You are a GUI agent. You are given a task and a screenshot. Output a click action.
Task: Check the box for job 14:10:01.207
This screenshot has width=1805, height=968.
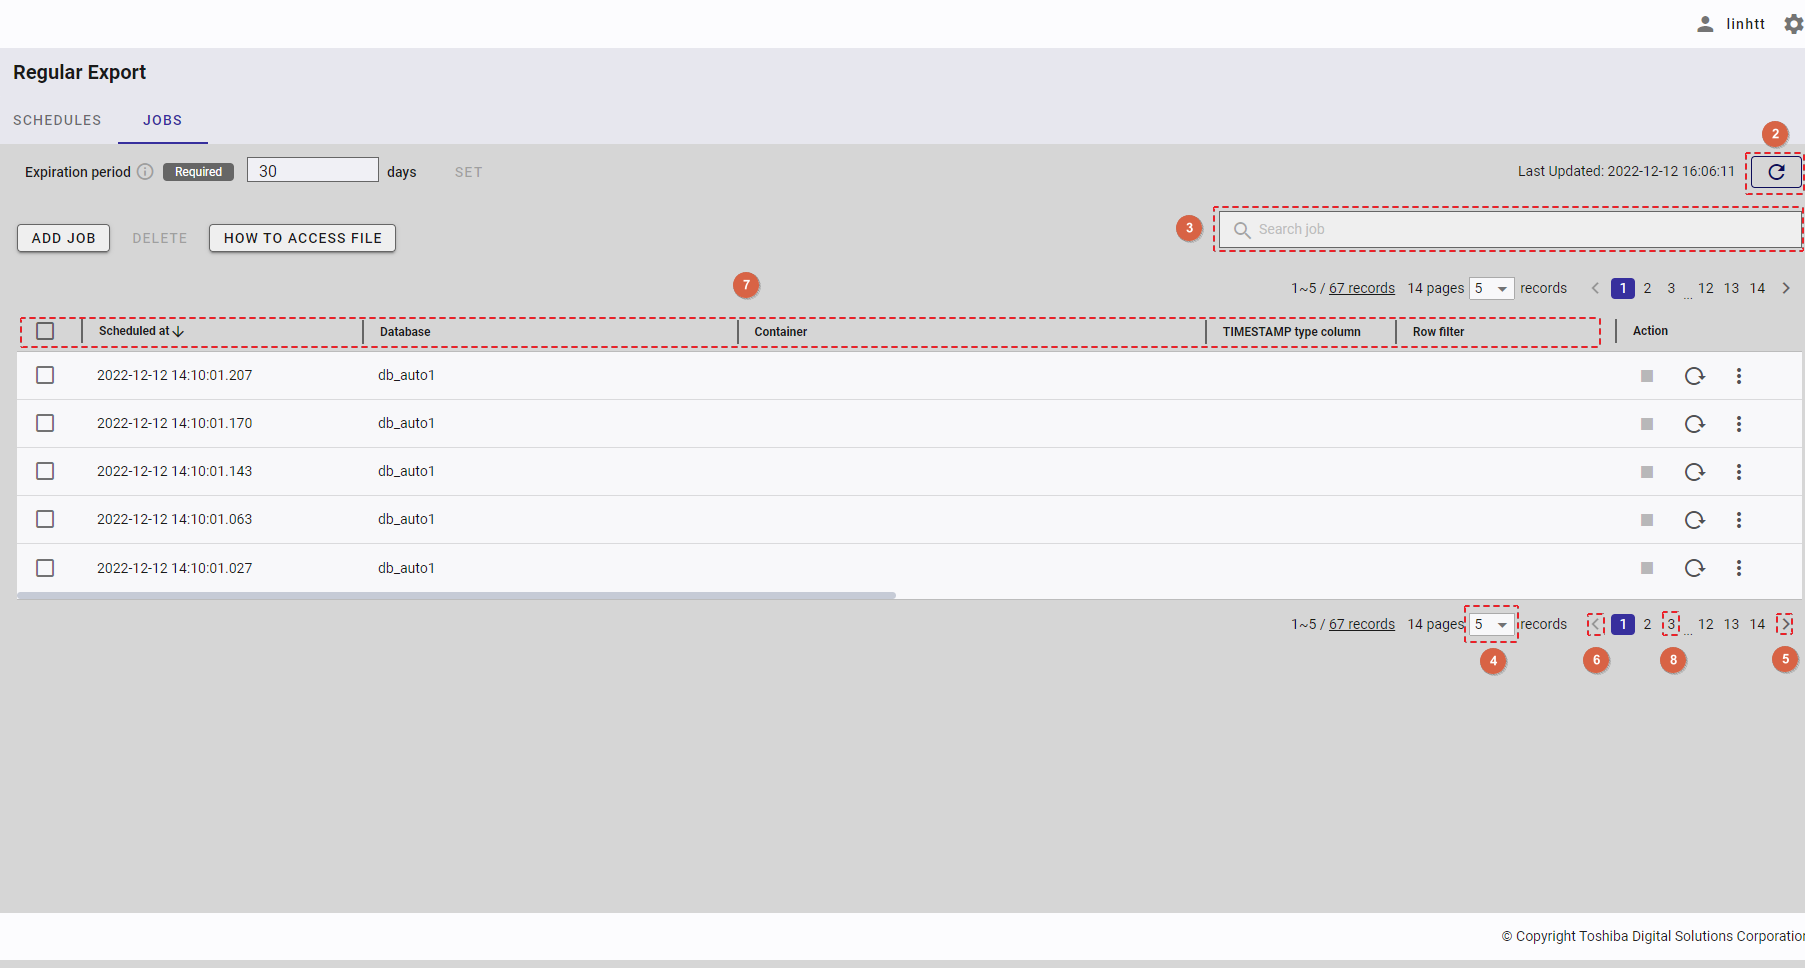pyautogui.click(x=45, y=375)
